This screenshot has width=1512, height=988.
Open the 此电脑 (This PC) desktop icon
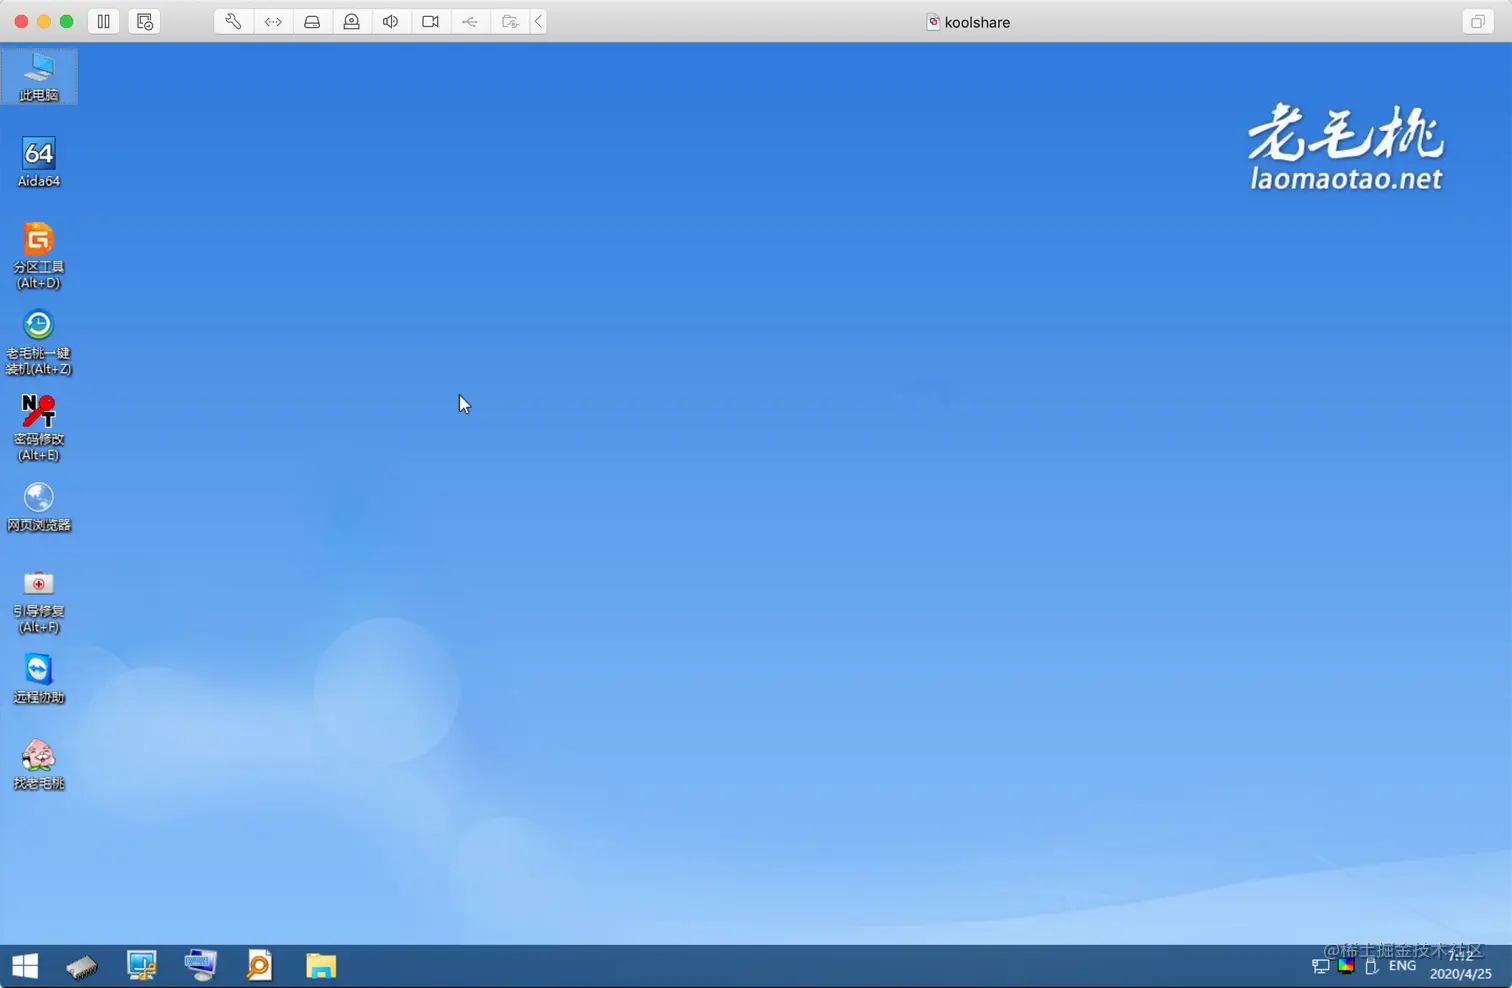pos(39,77)
